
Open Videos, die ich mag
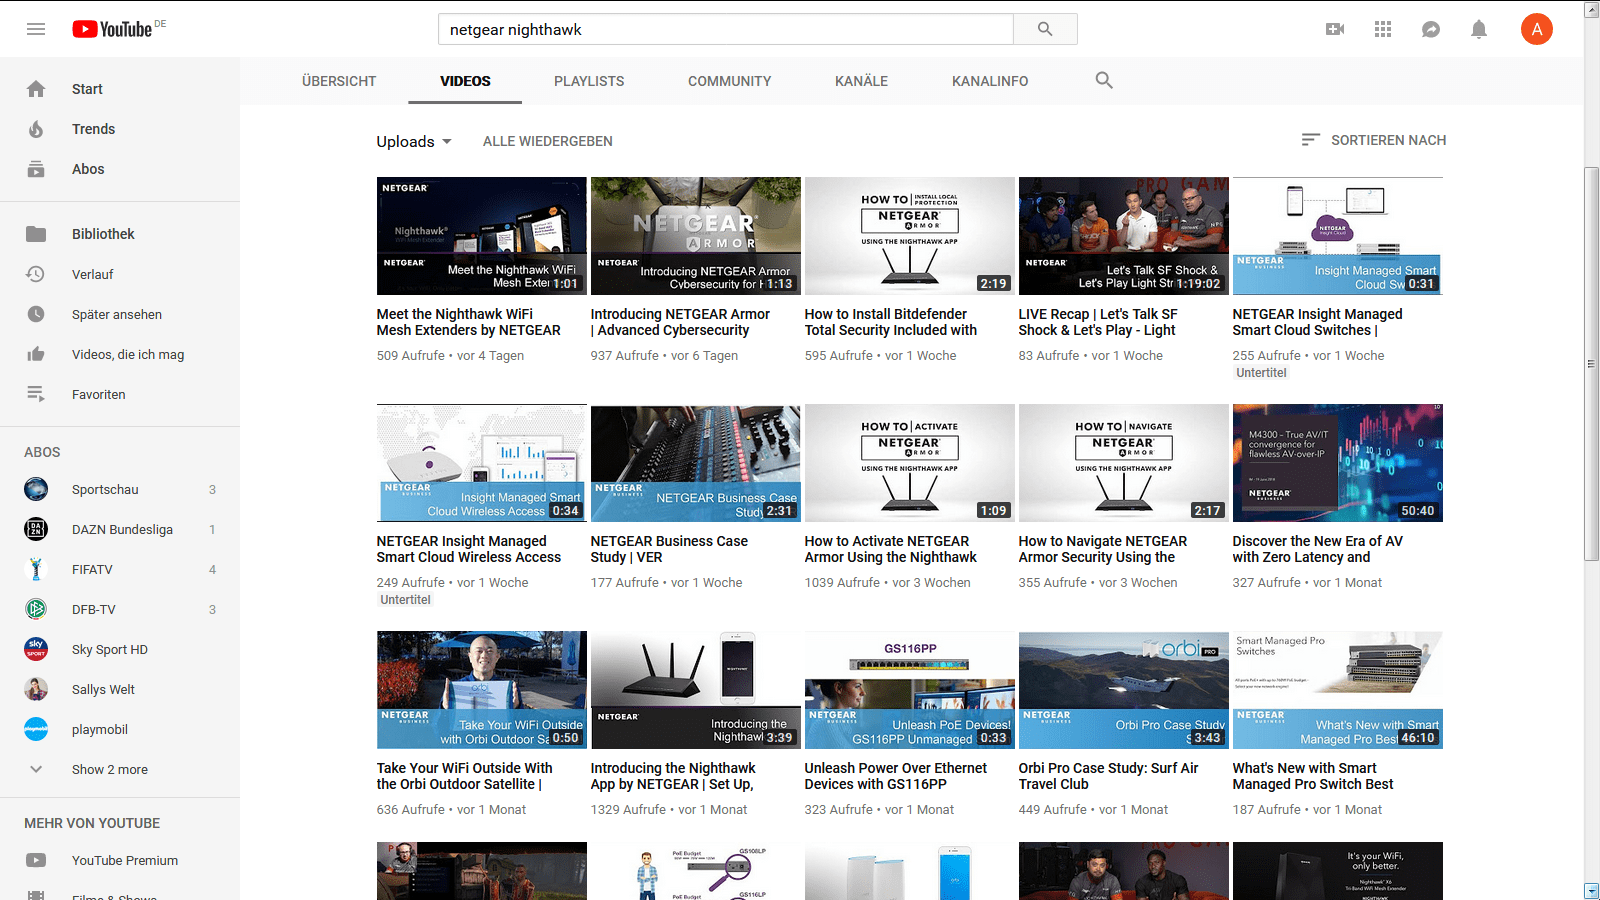[x=120, y=354]
